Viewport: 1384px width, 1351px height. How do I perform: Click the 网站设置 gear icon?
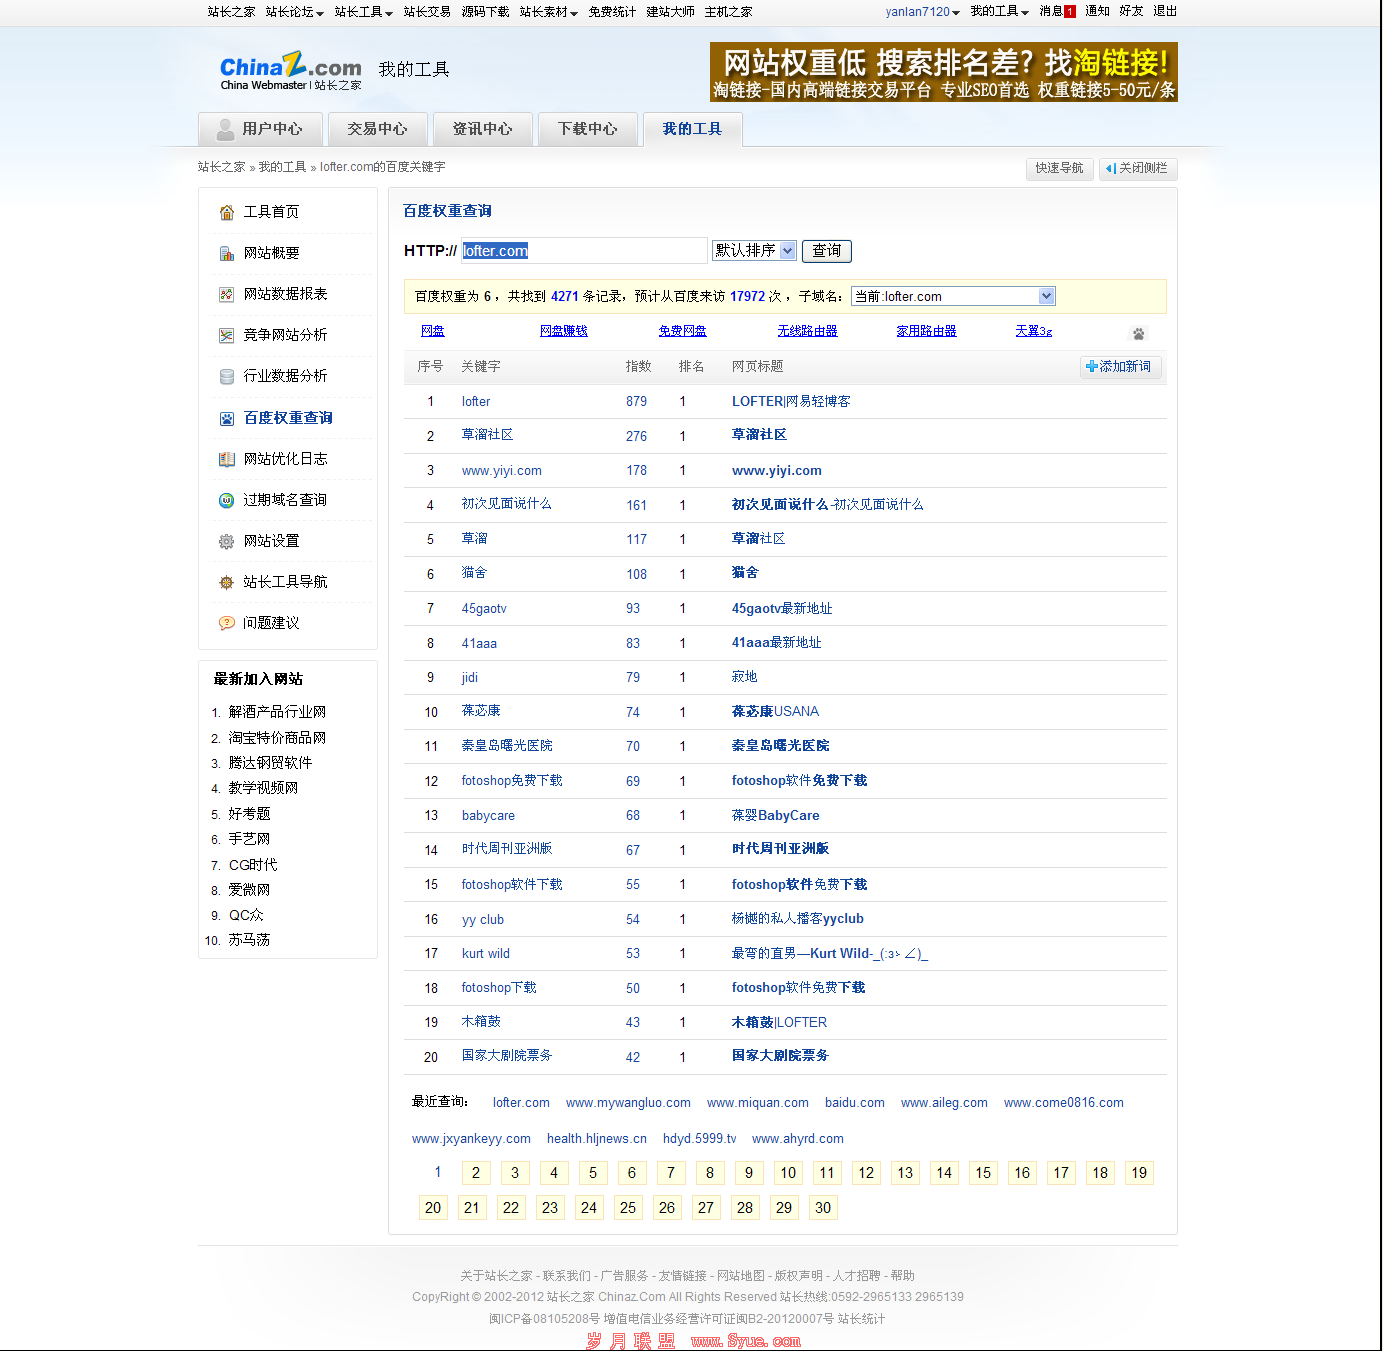(227, 542)
